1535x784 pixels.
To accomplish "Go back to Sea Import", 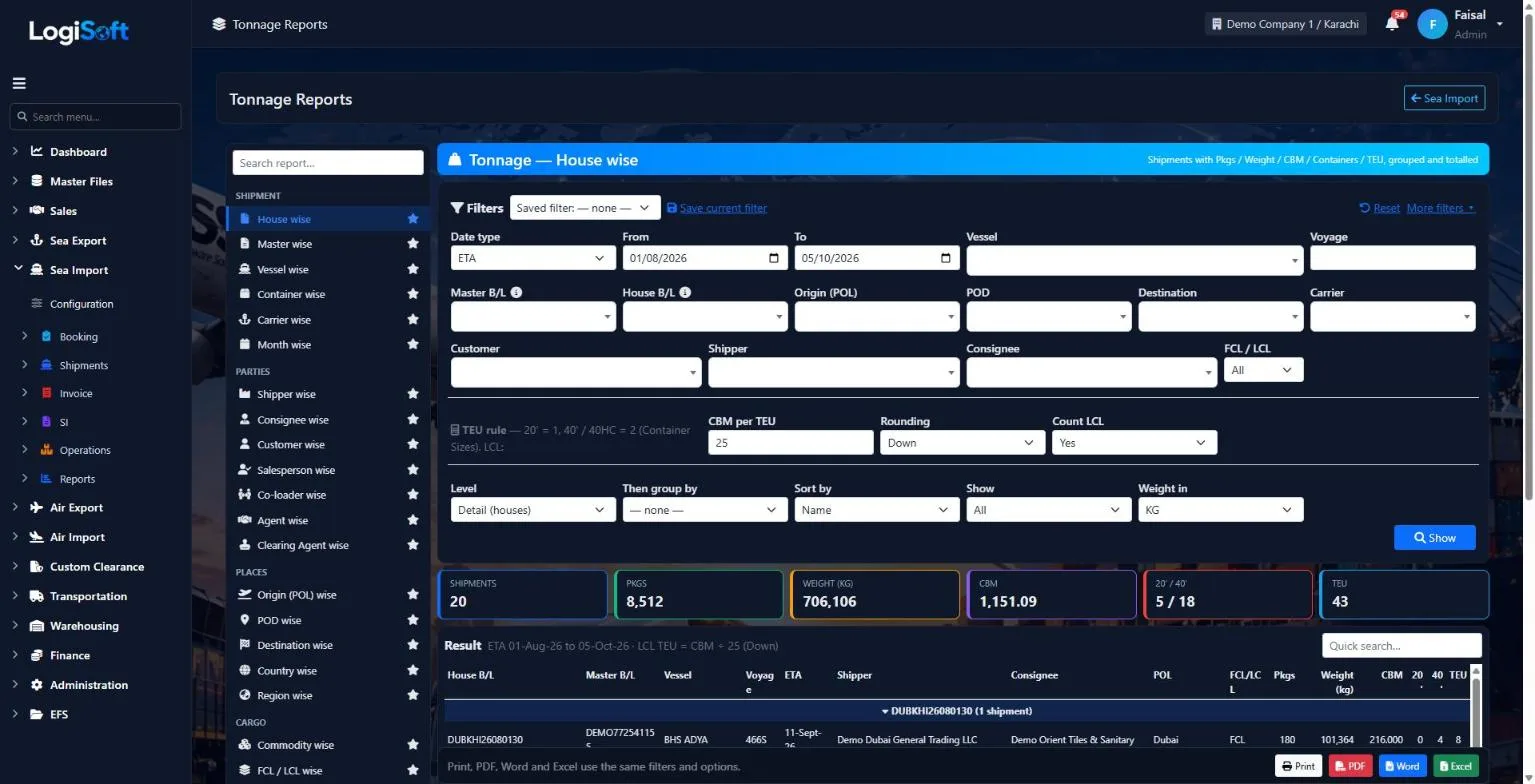I will click(1444, 98).
